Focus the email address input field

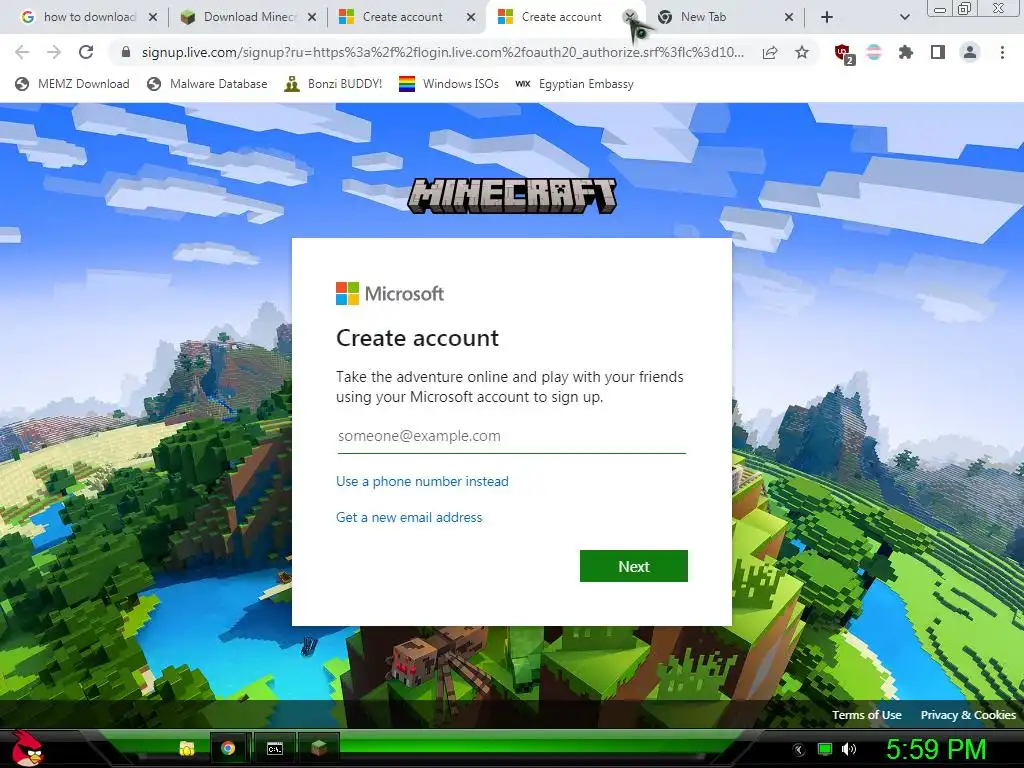511,436
